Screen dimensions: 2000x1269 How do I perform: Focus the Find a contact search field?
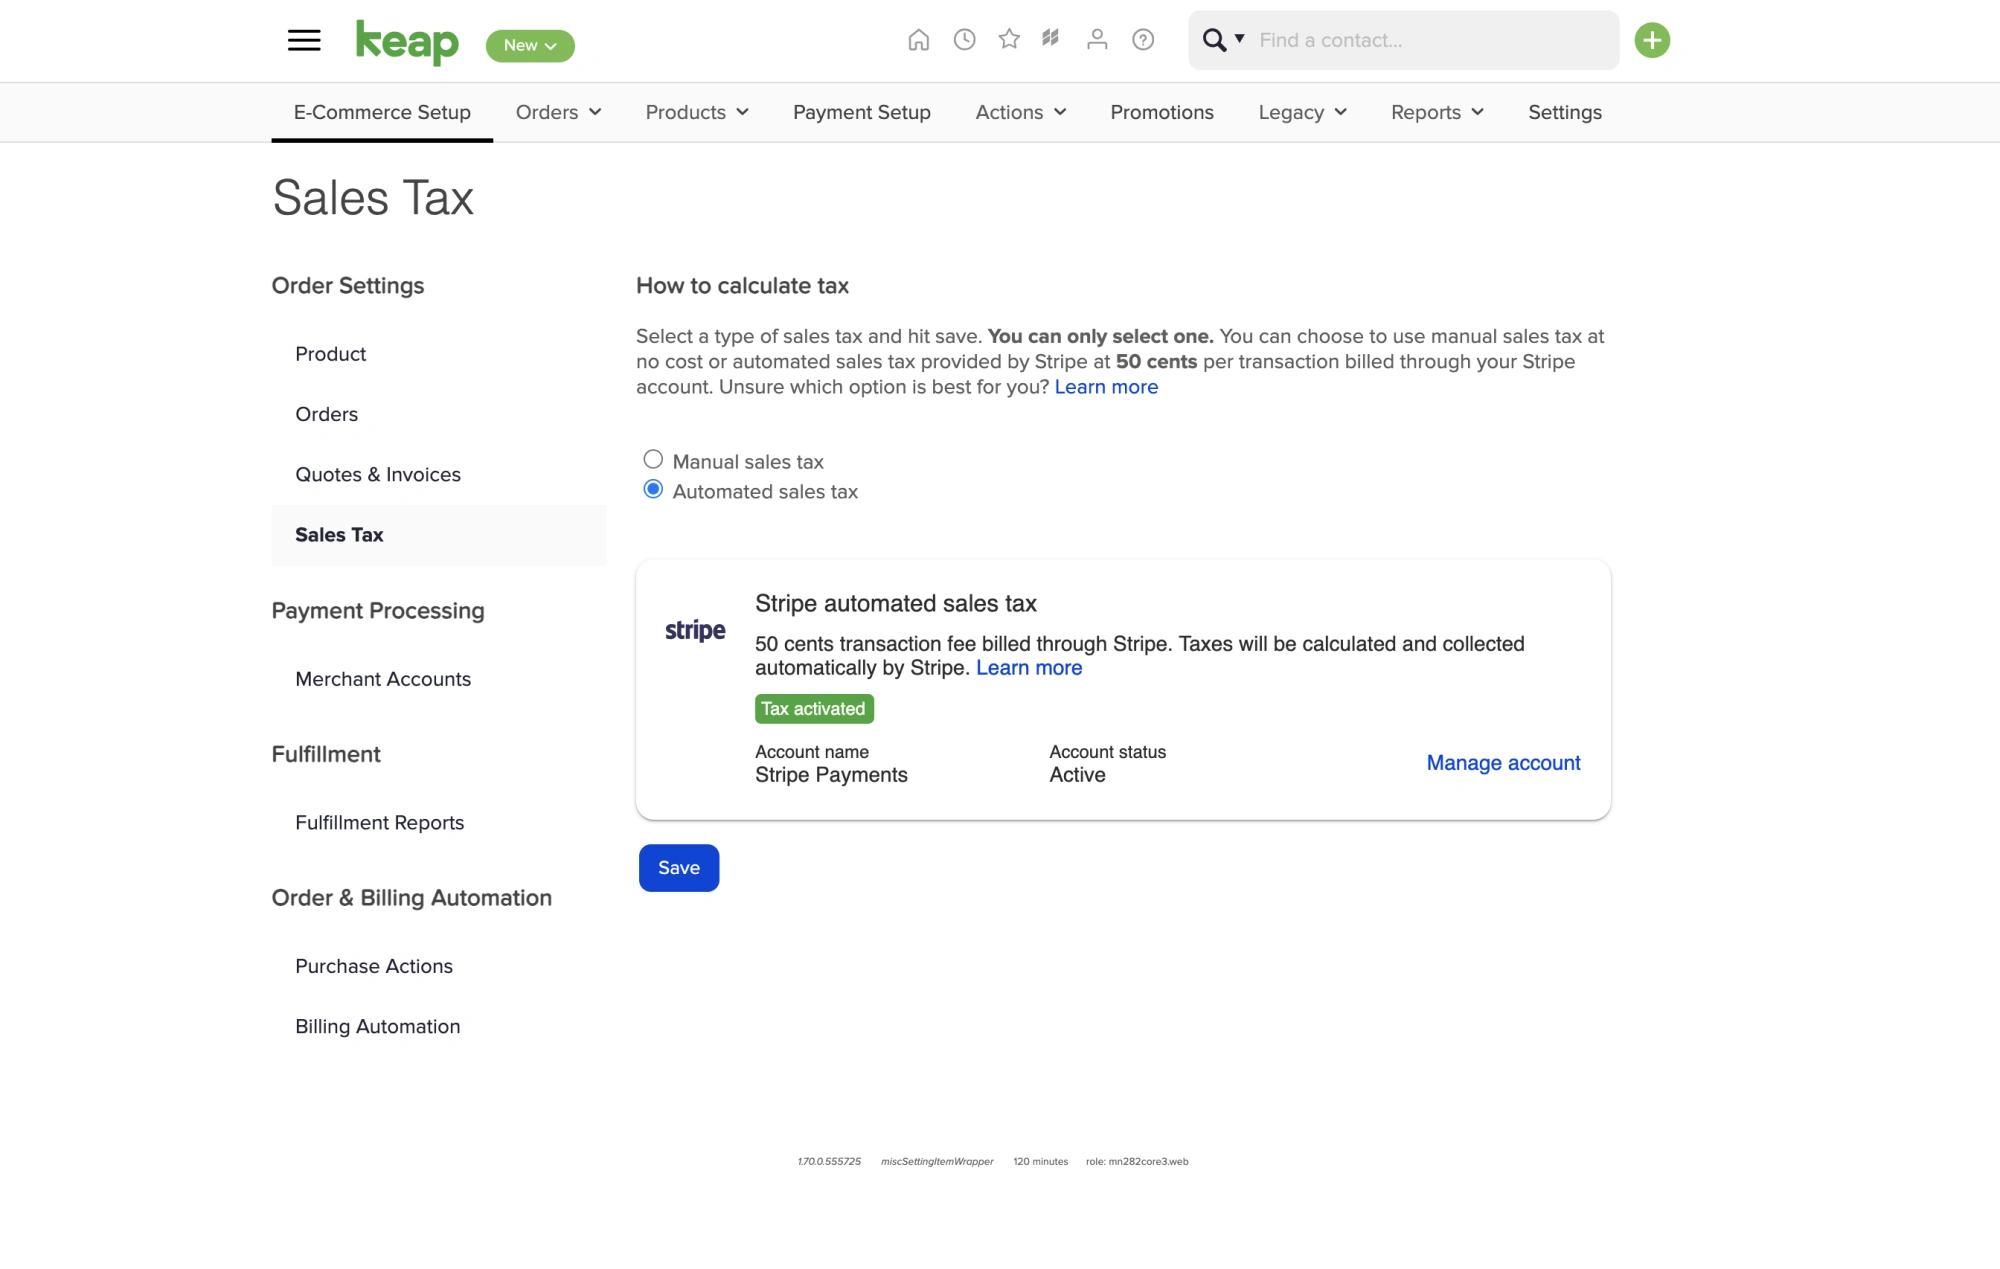(x=1430, y=40)
